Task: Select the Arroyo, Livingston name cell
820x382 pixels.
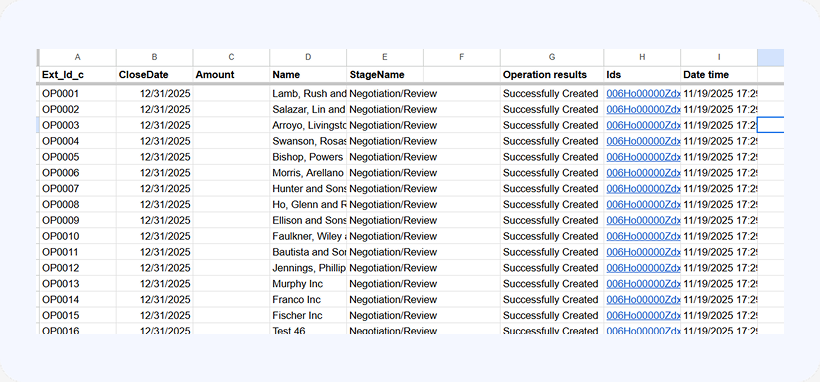Action: [x=308, y=125]
